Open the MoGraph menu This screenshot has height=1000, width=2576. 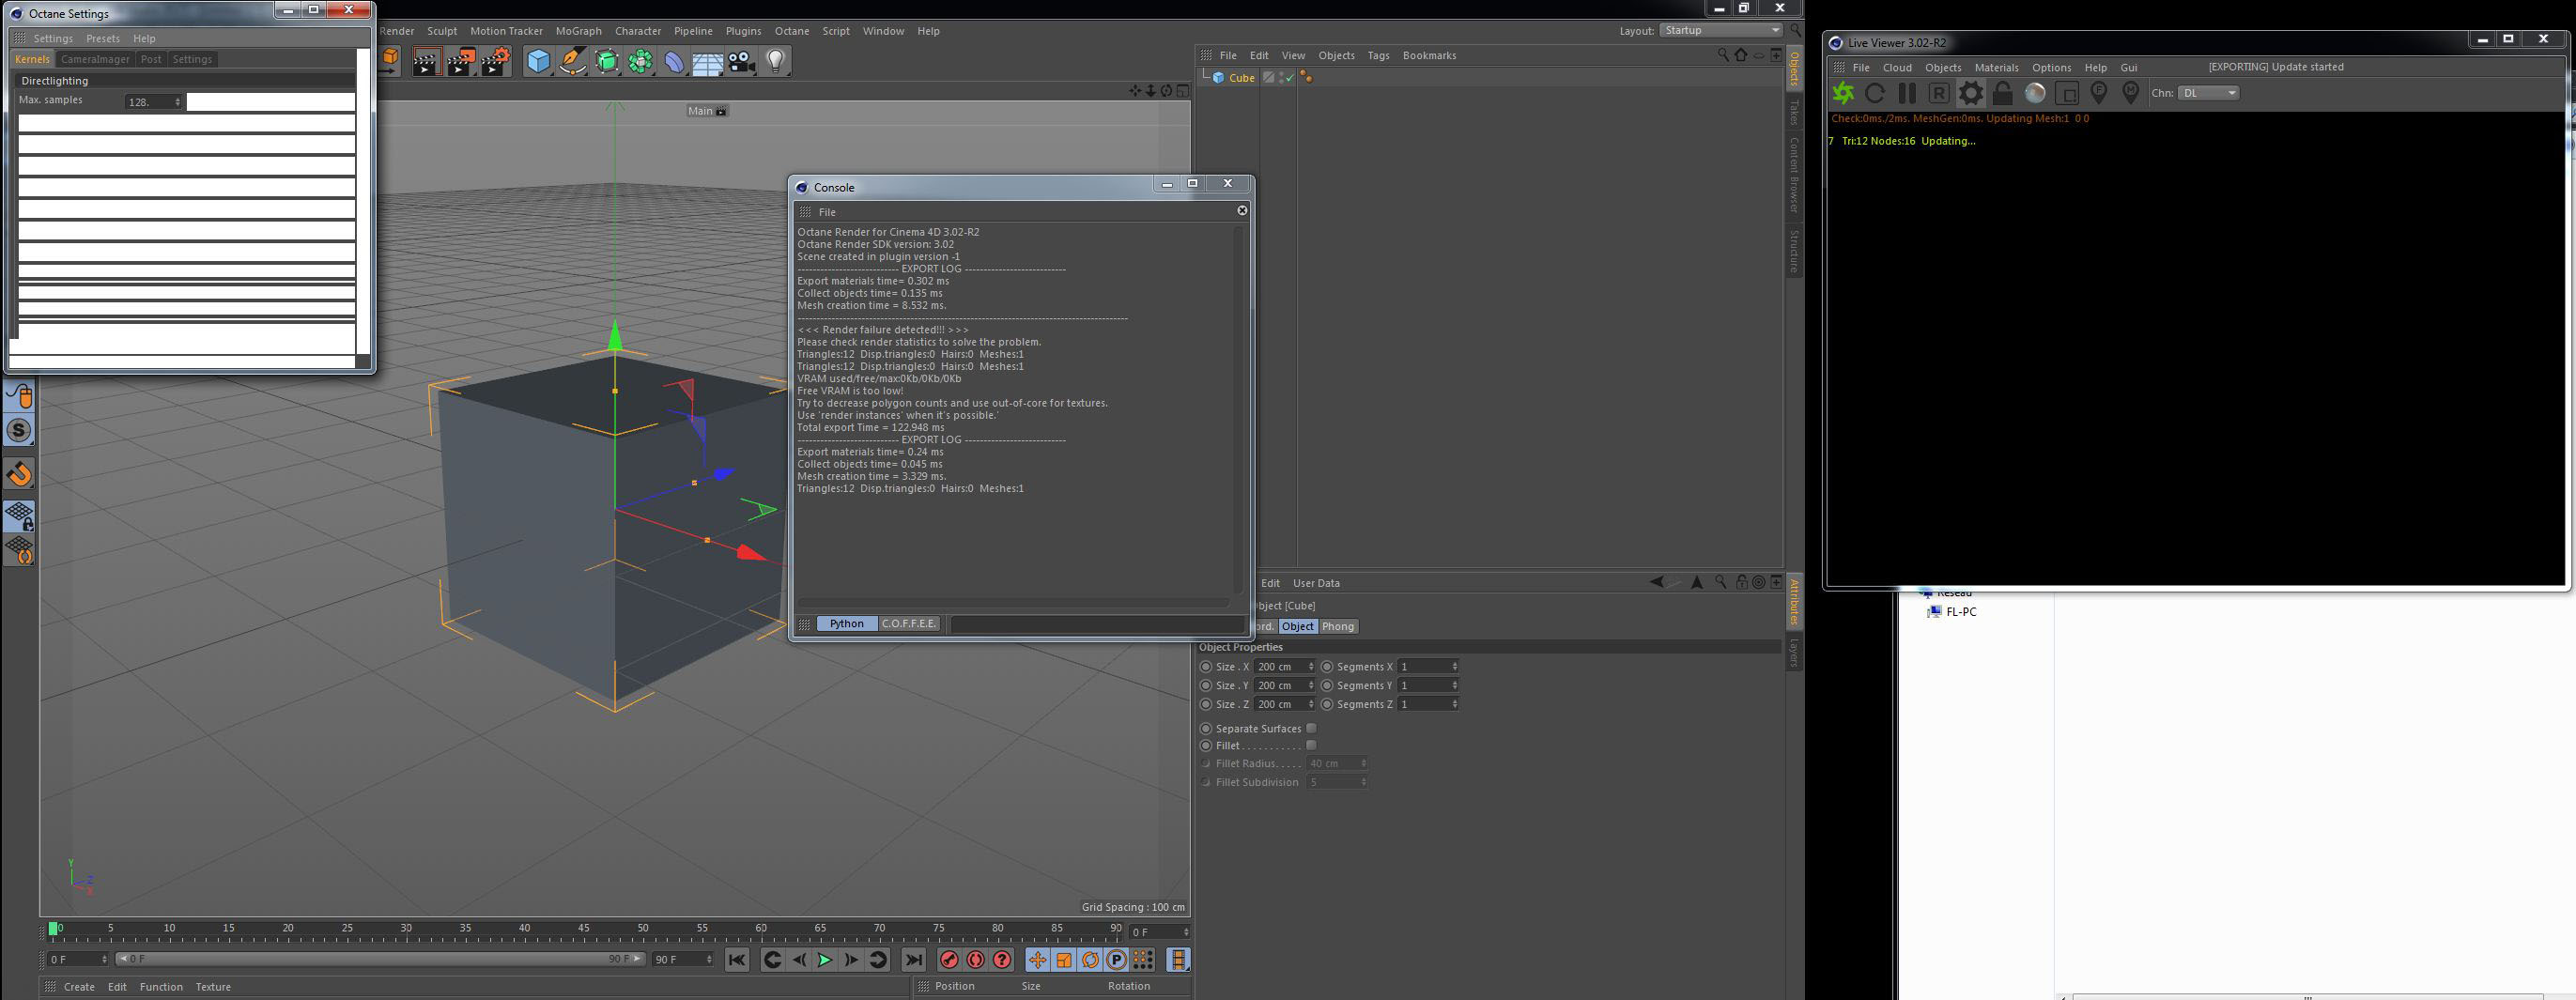pyautogui.click(x=579, y=31)
